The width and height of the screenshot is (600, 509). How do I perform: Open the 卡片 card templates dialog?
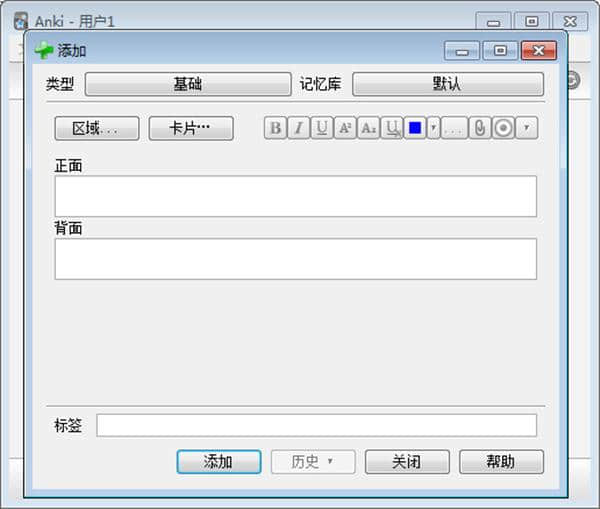tap(191, 128)
